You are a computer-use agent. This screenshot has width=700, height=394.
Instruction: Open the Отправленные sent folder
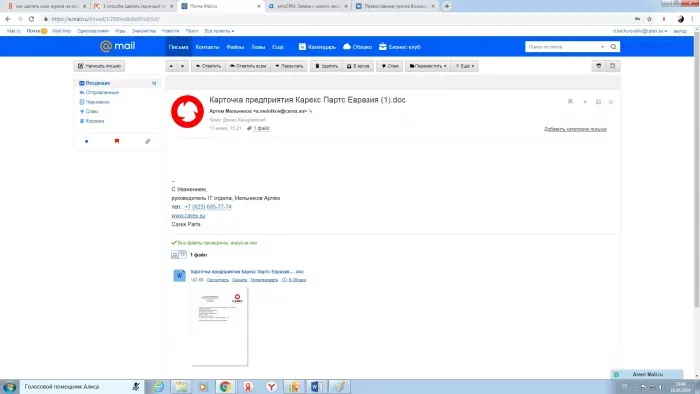tap(102, 92)
